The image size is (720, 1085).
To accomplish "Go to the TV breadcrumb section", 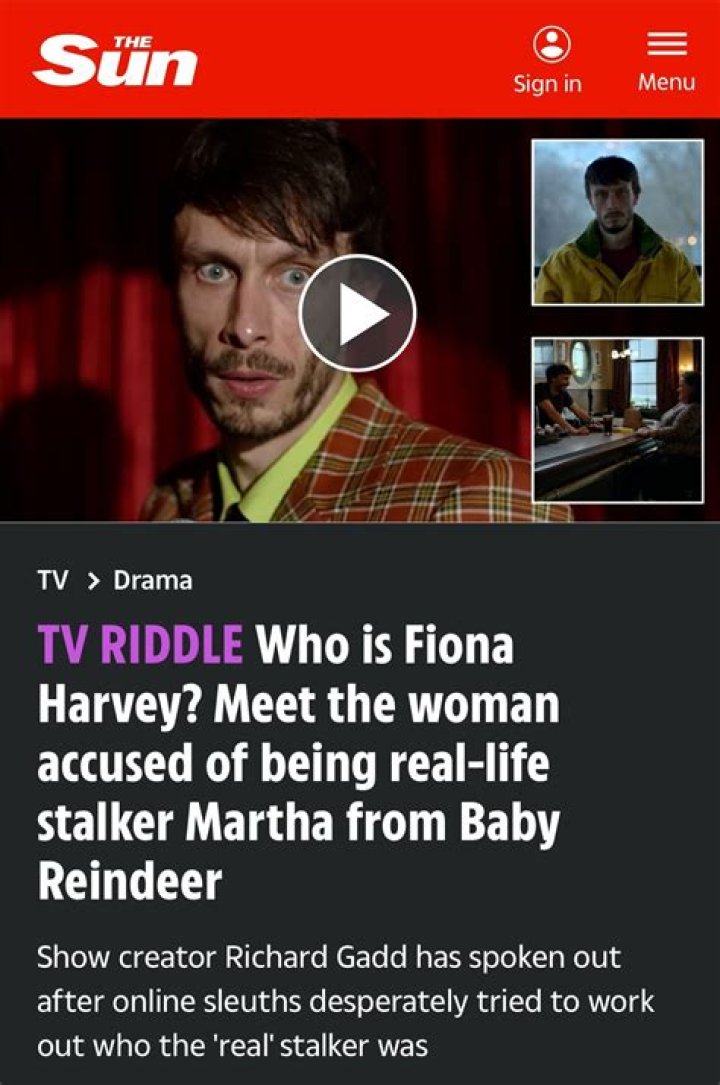I will coord(53,580).
